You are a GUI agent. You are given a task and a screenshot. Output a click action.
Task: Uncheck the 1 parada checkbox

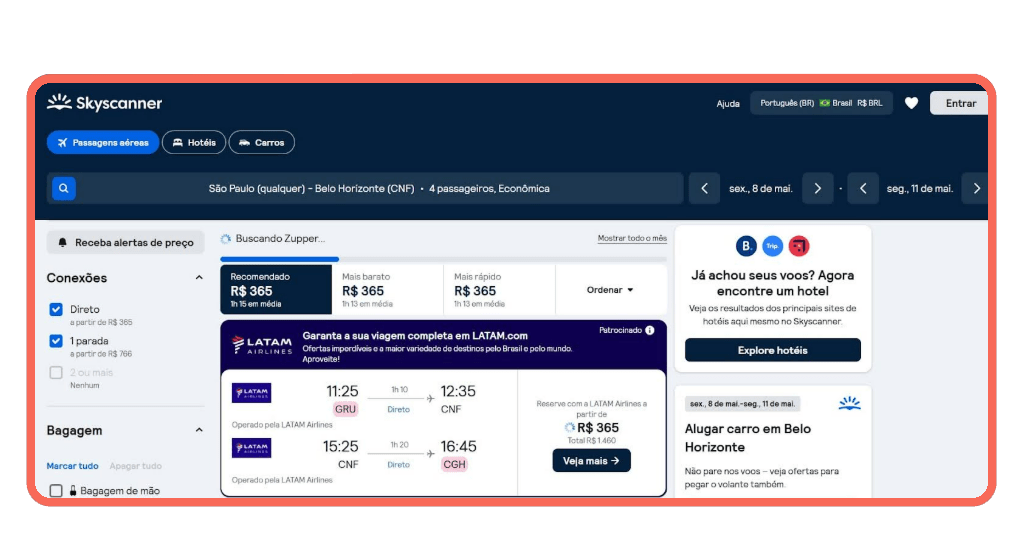56,341
